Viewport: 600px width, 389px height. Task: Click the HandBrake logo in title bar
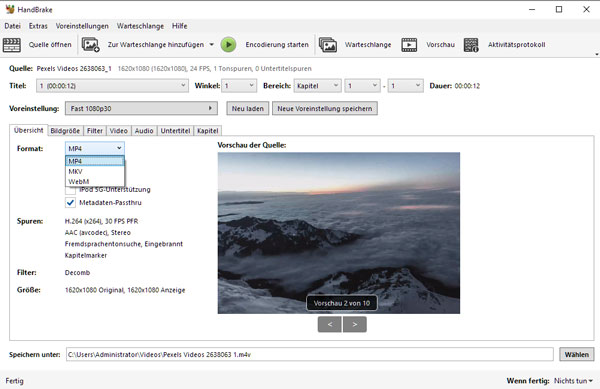[10, 9]
